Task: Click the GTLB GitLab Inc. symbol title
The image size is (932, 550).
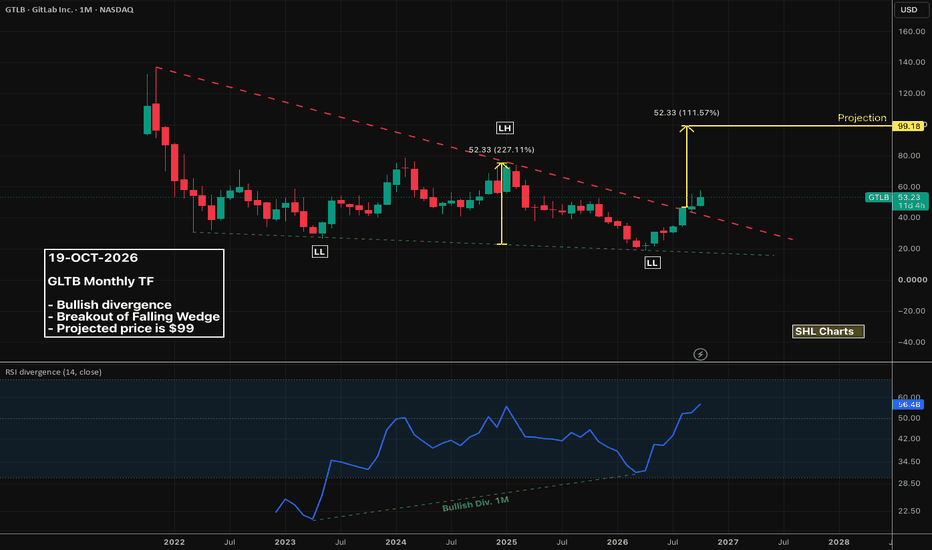Action: click(70, 10)
